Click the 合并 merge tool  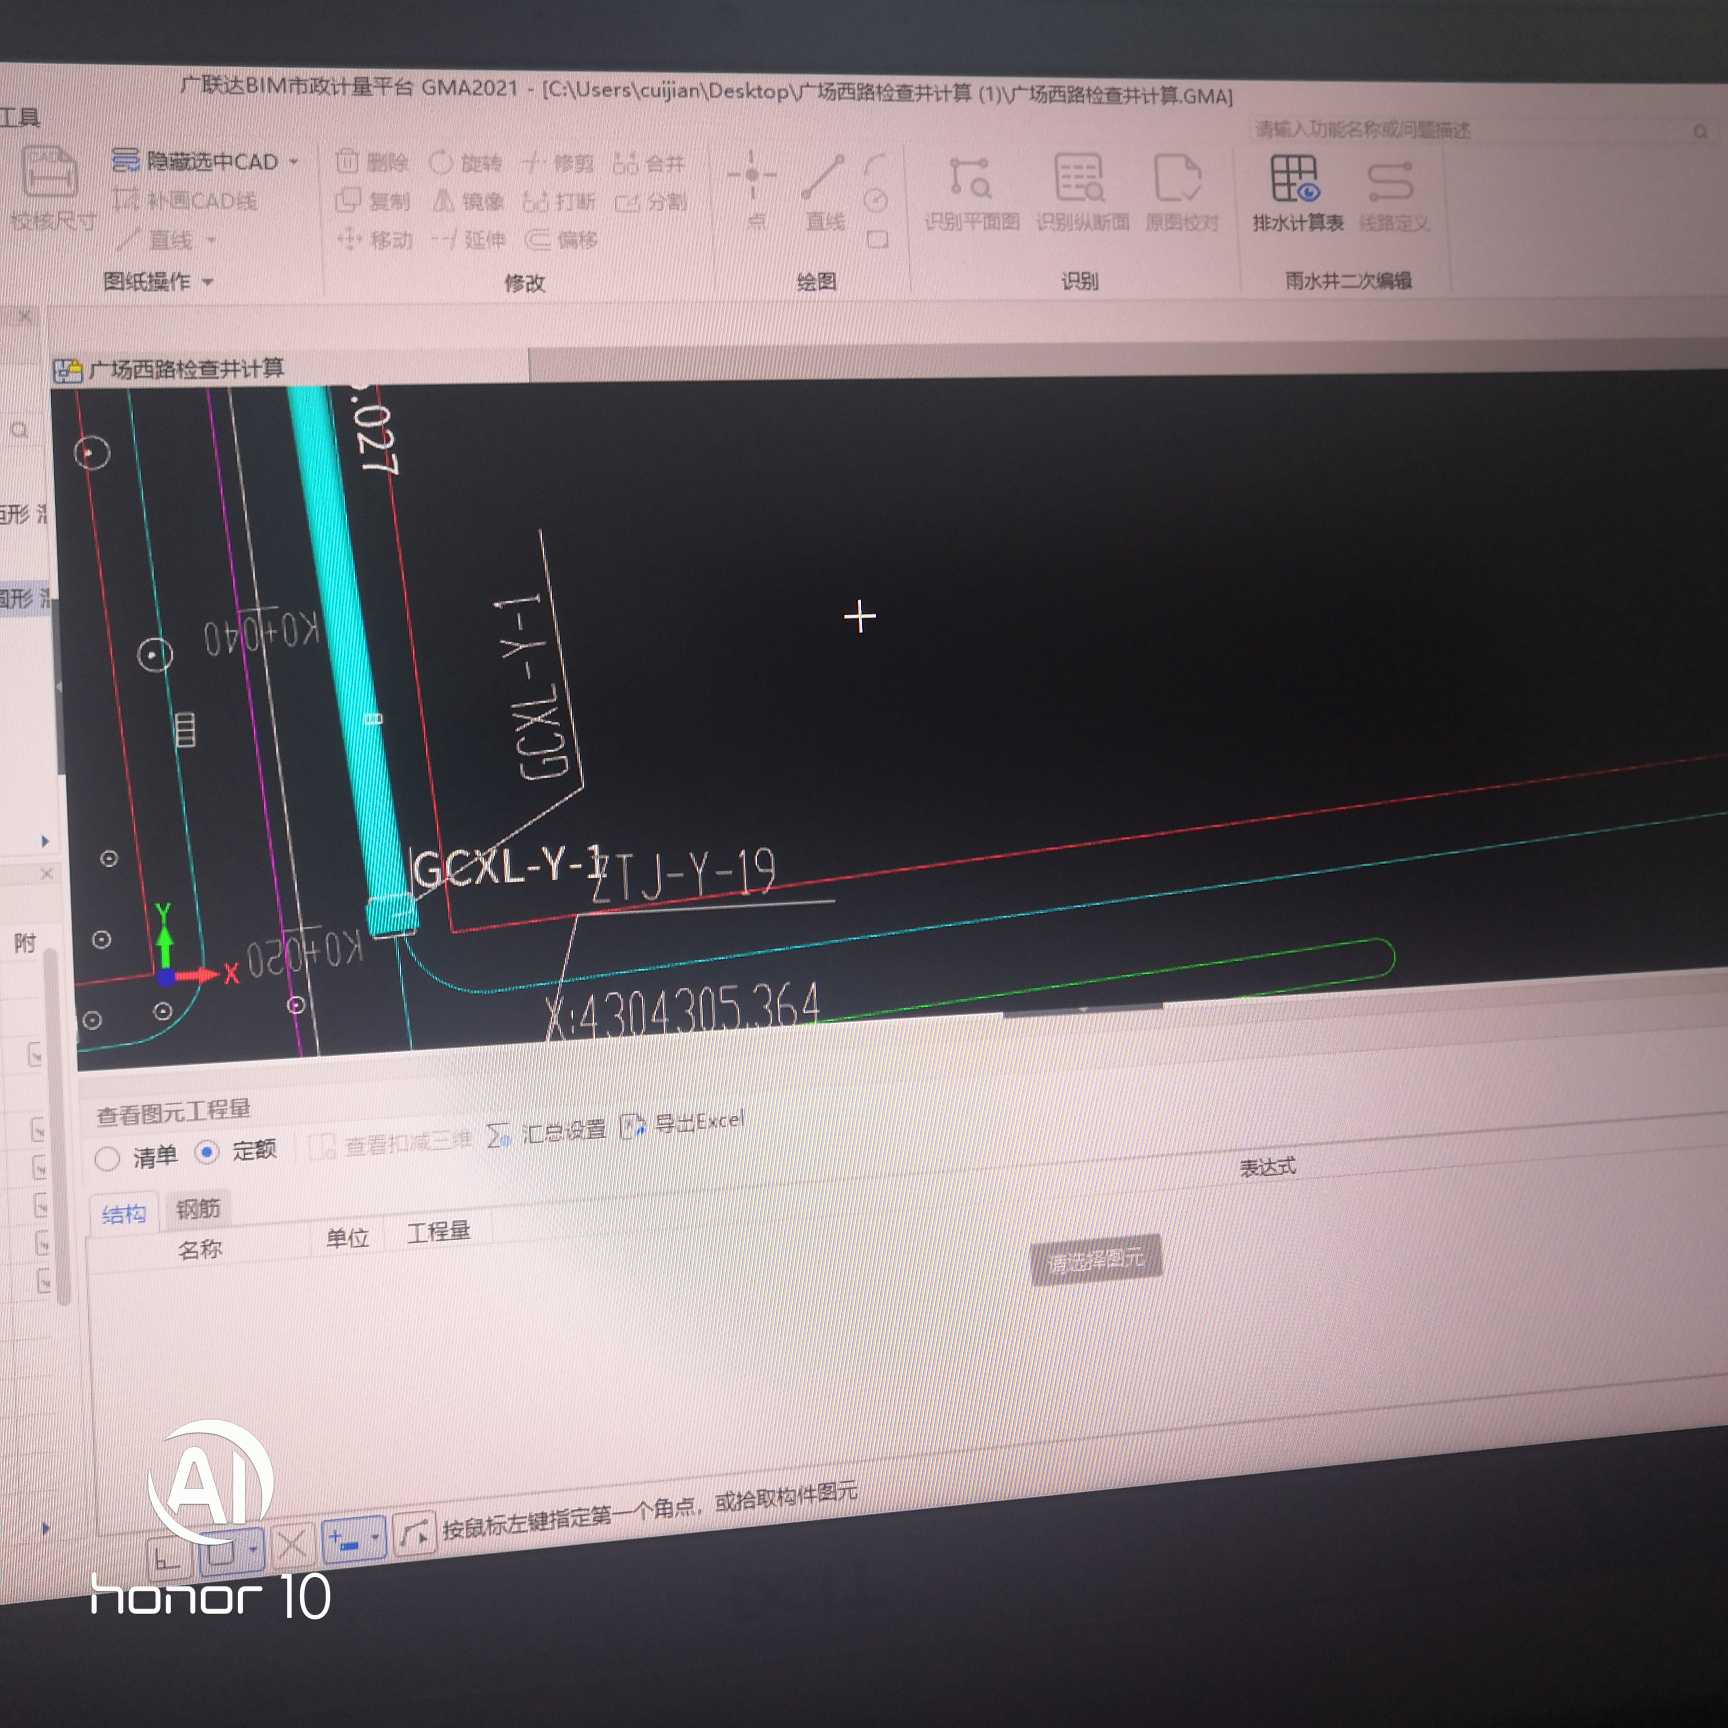[x=649, y=163]
